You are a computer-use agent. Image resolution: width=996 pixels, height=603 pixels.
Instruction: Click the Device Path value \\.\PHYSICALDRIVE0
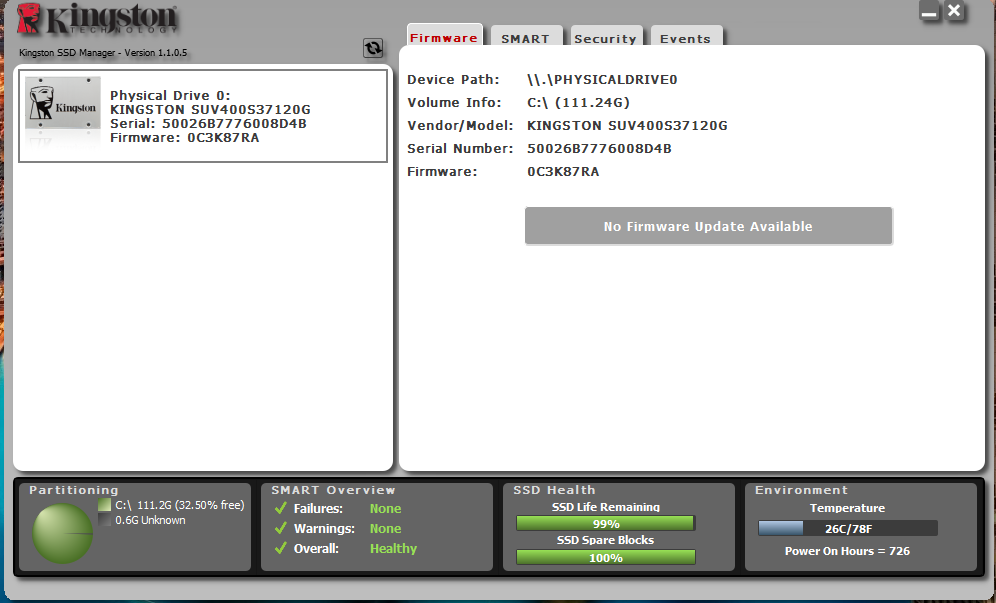(x=602, y=80)
